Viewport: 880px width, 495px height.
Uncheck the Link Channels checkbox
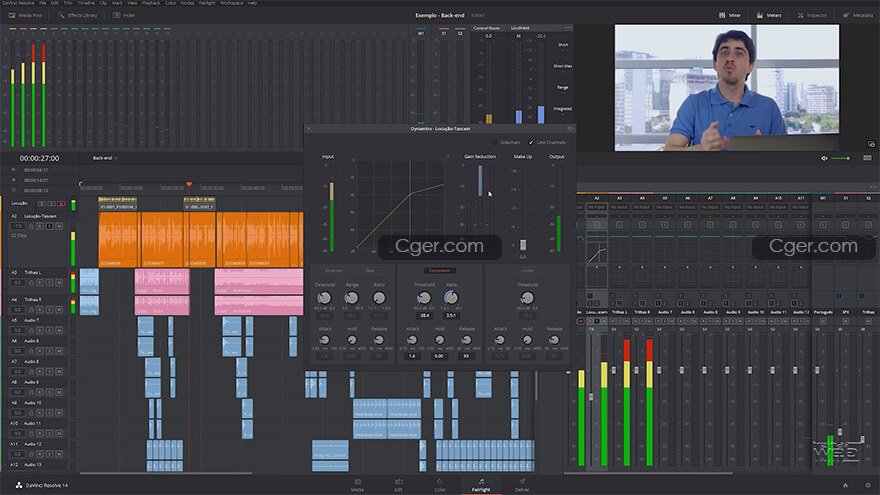[x=531, y=143]
